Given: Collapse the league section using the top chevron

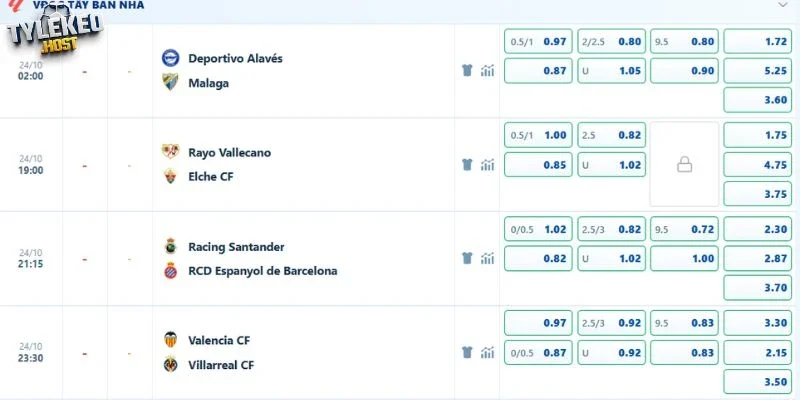Looking at the screenshot, I should pyautogui.click(x=782, y=5).
